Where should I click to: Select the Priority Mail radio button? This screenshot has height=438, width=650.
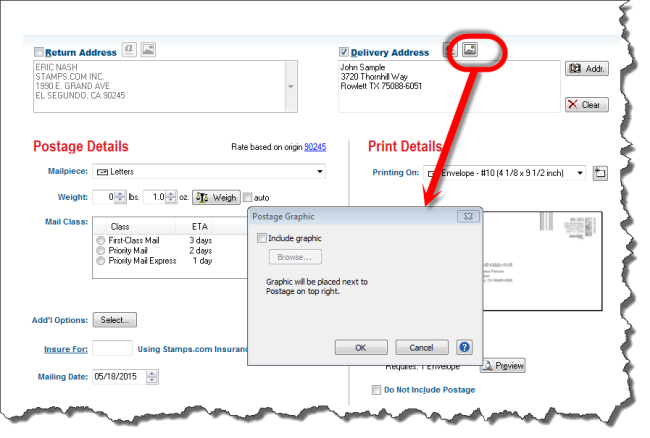coord(100,251)
